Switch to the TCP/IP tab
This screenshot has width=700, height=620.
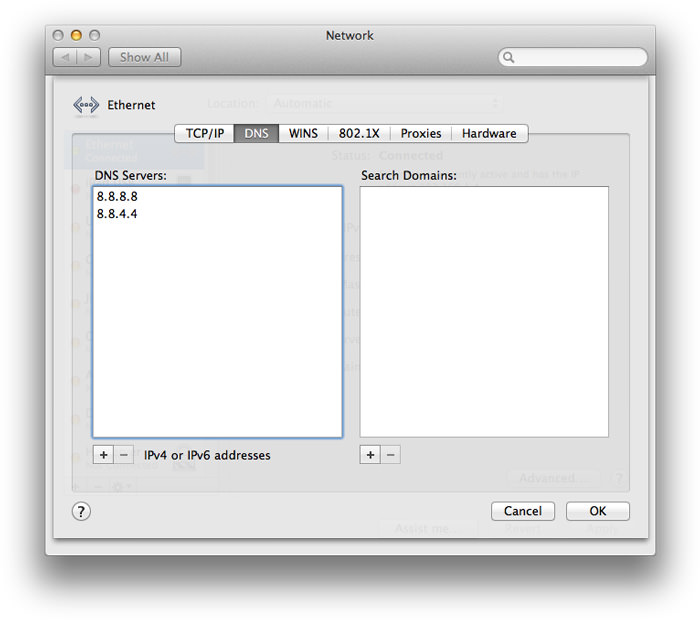point(204,133)
